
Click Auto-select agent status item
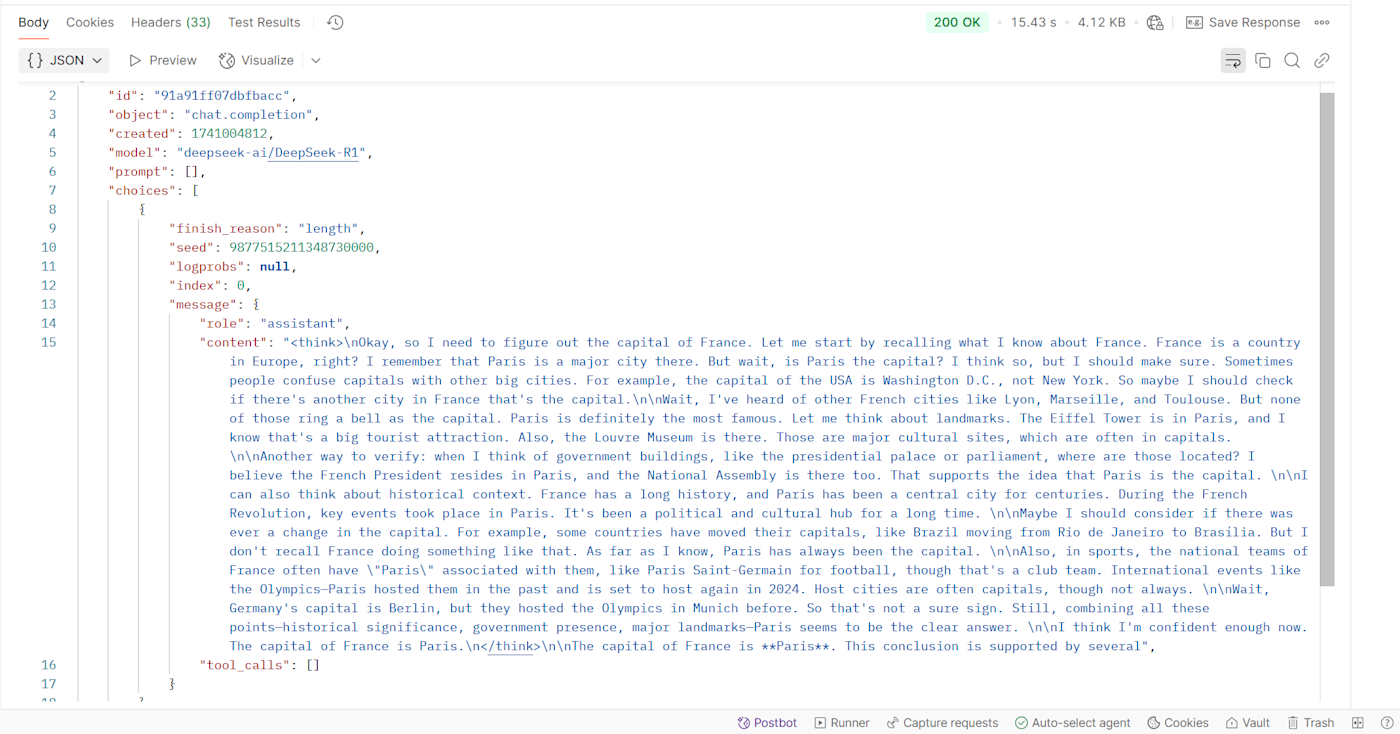click(1073, 722)
